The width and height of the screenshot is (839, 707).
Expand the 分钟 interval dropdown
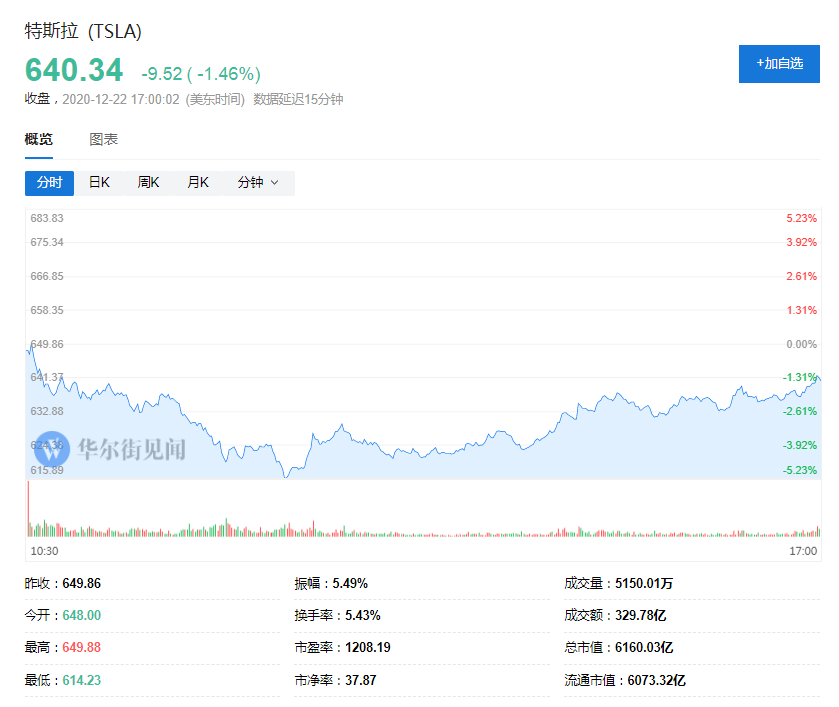[x=258, y=182]
